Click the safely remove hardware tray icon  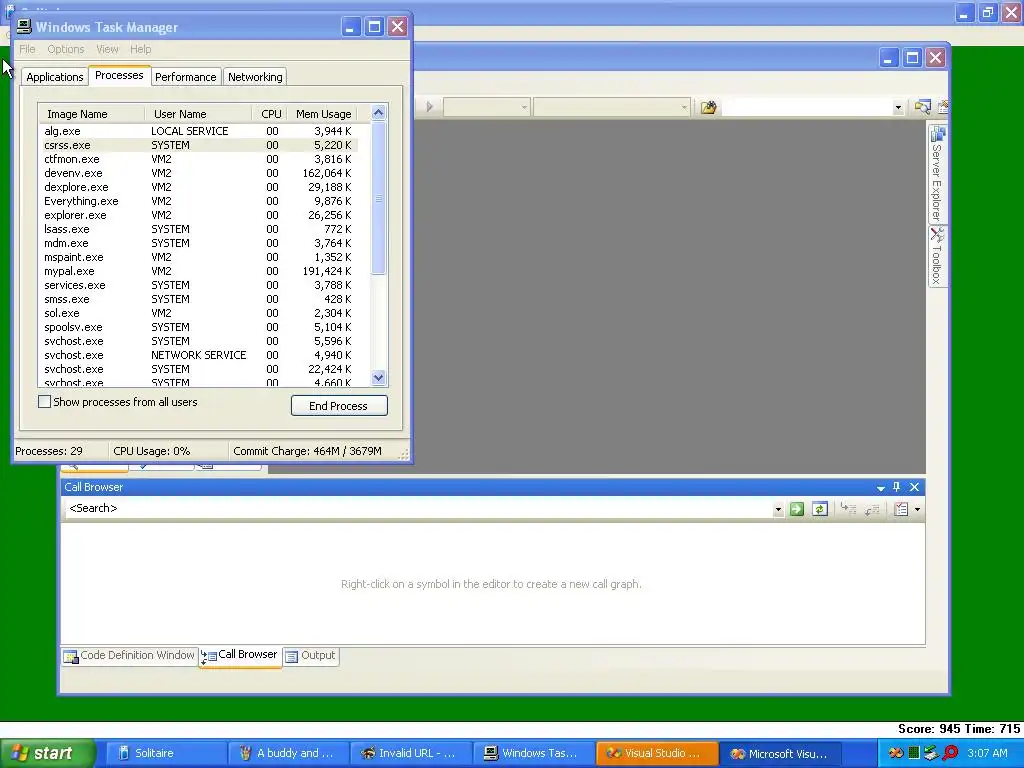[931, 753]
